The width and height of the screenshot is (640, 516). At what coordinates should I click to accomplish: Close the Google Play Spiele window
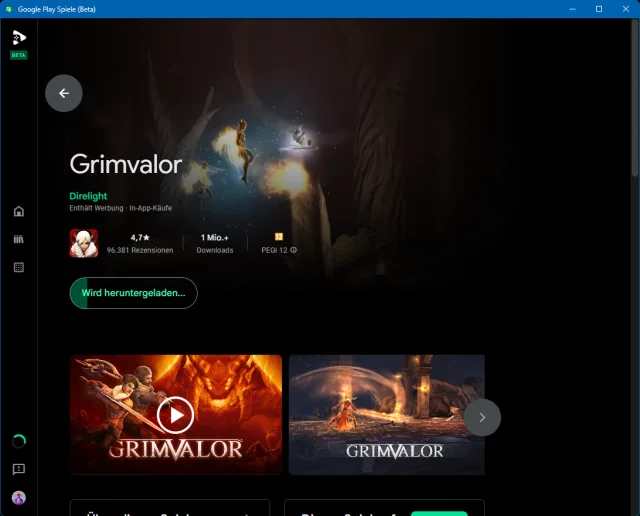click(626, 9)
